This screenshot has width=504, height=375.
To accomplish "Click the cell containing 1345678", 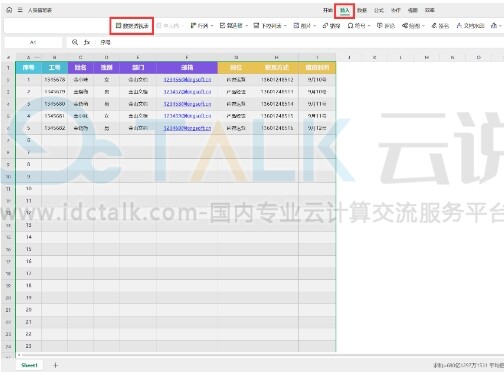I will (55, 80).
